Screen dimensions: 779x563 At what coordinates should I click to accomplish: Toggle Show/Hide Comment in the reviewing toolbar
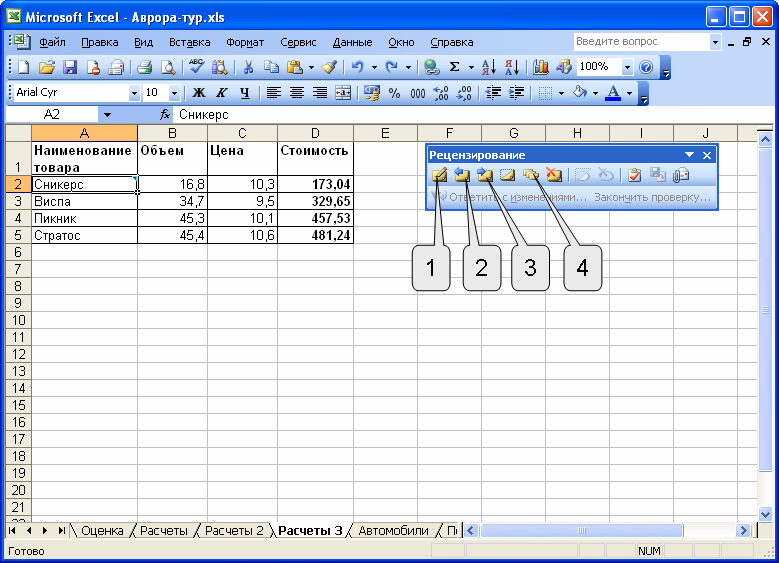tap(508, 175)
